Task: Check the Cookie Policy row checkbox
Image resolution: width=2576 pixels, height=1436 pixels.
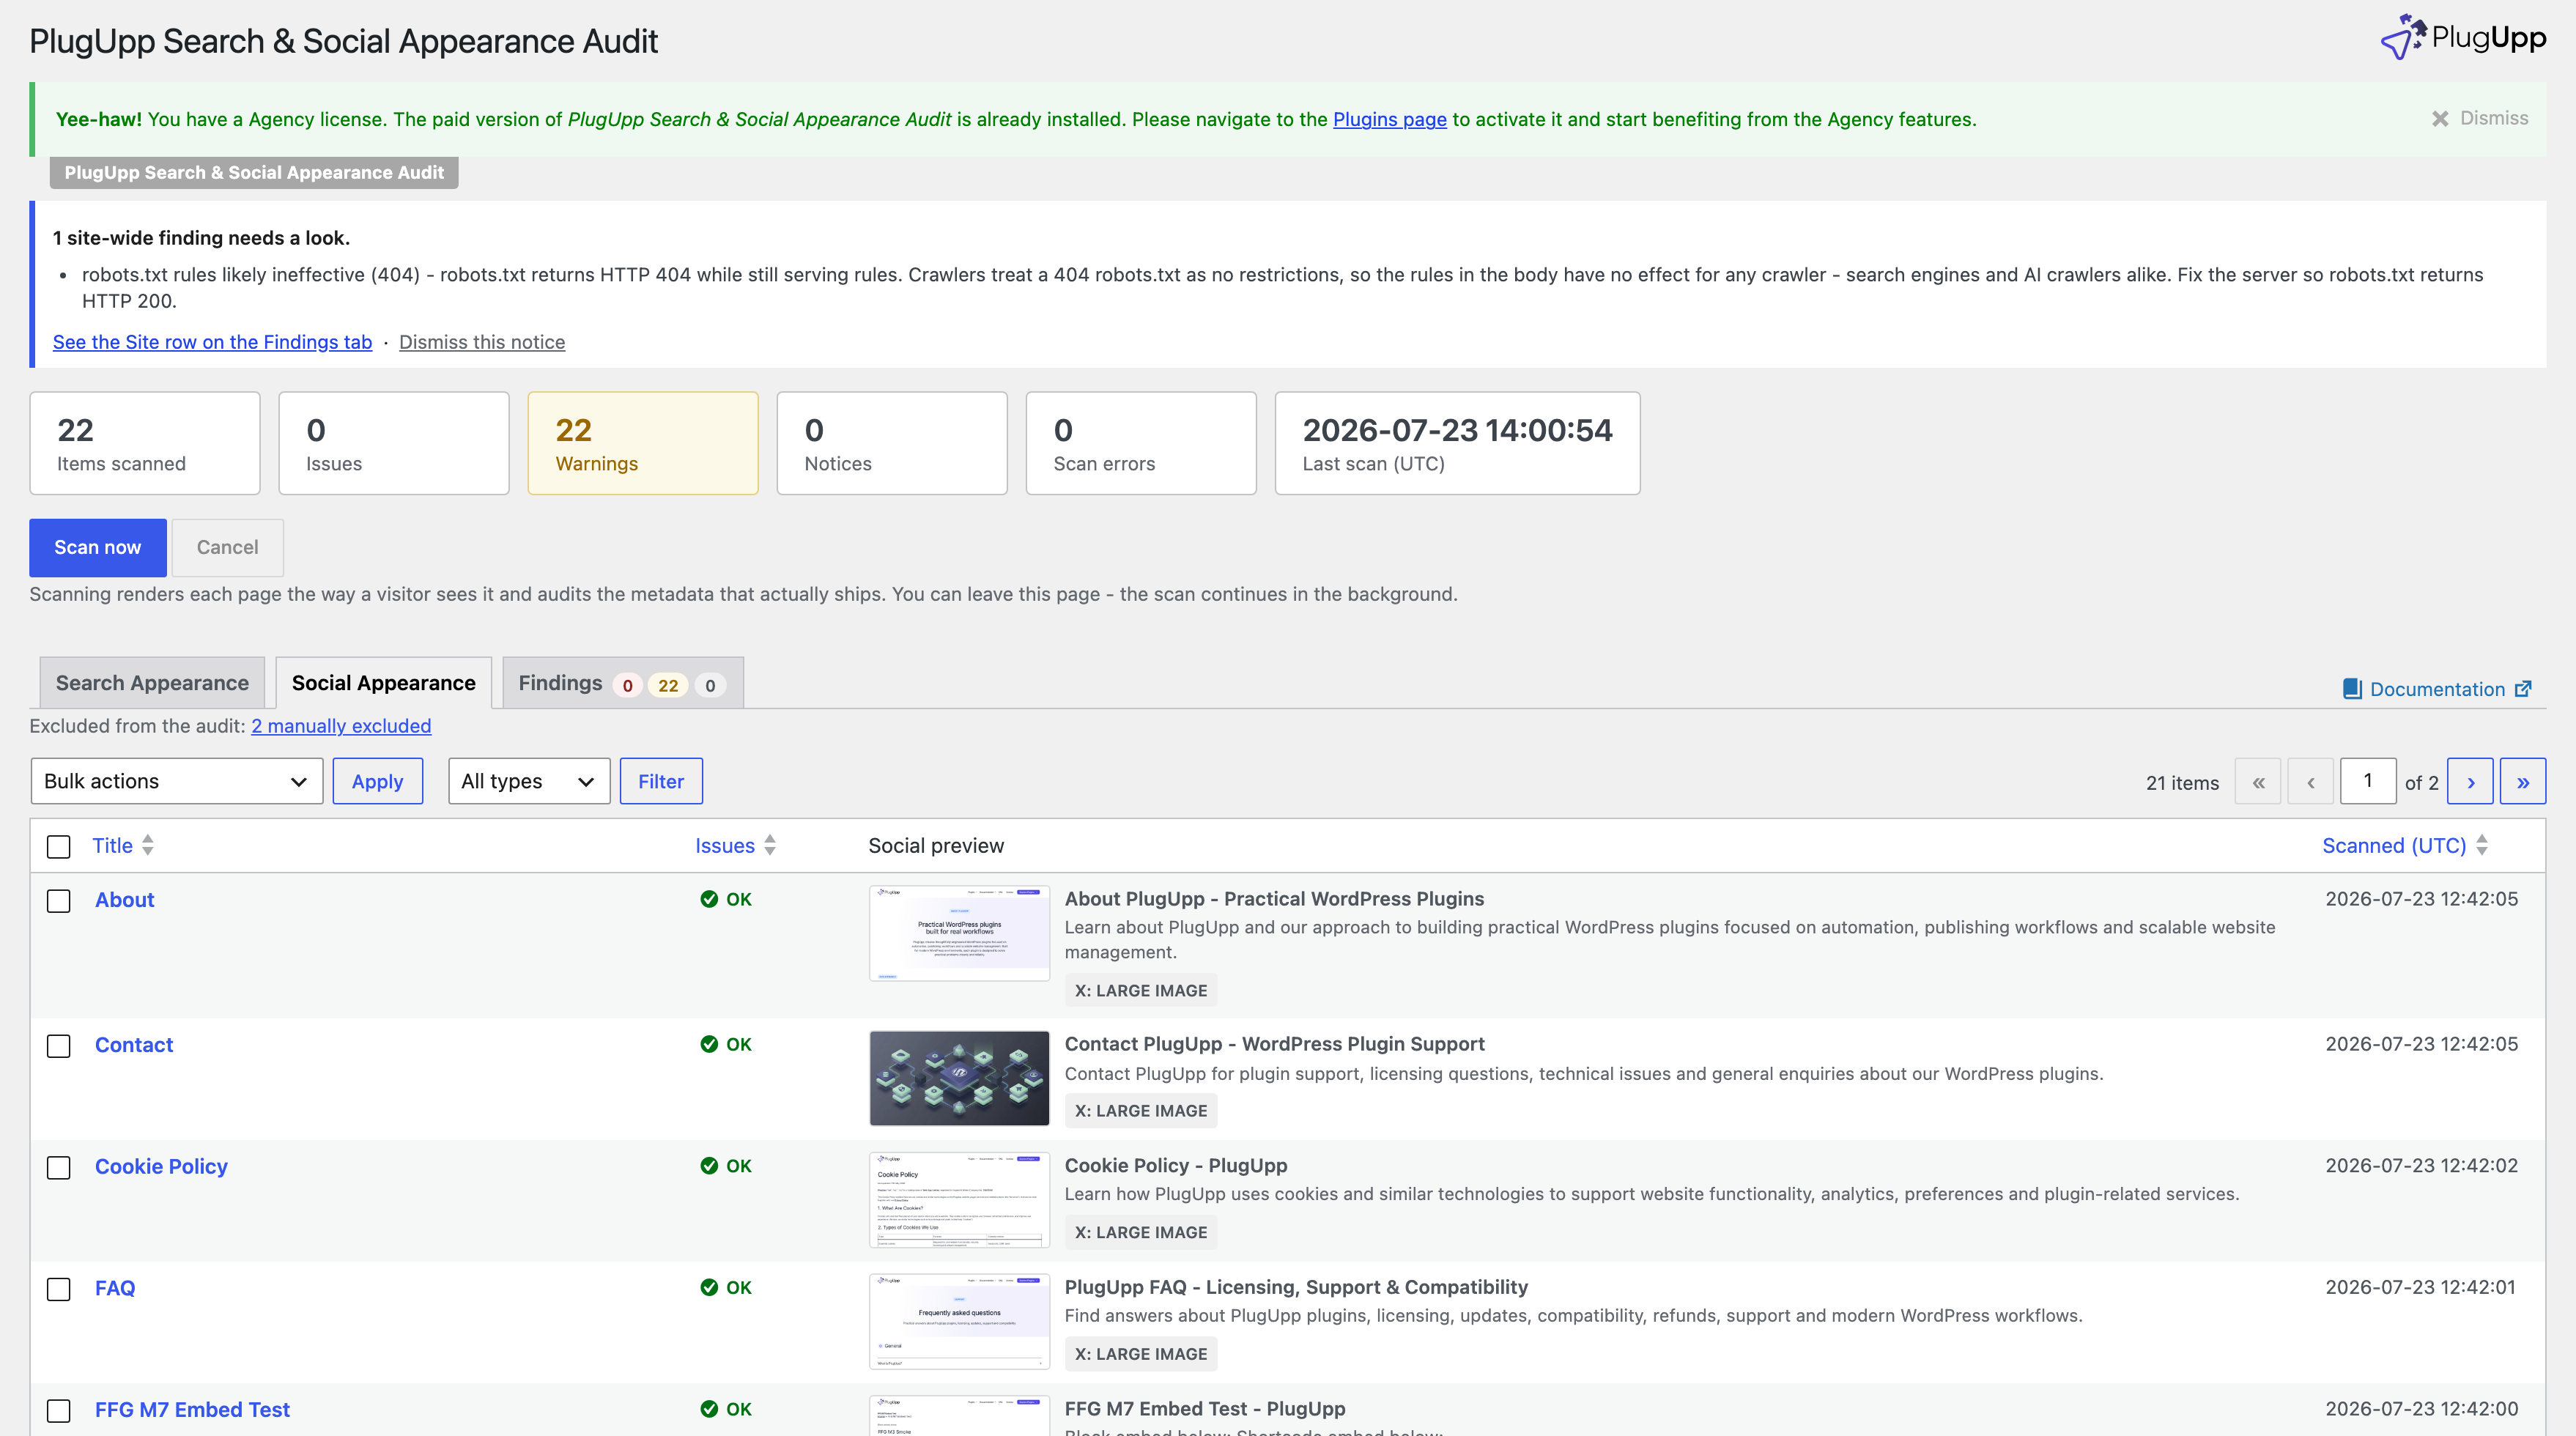Action: click(x=59, y=1168)
